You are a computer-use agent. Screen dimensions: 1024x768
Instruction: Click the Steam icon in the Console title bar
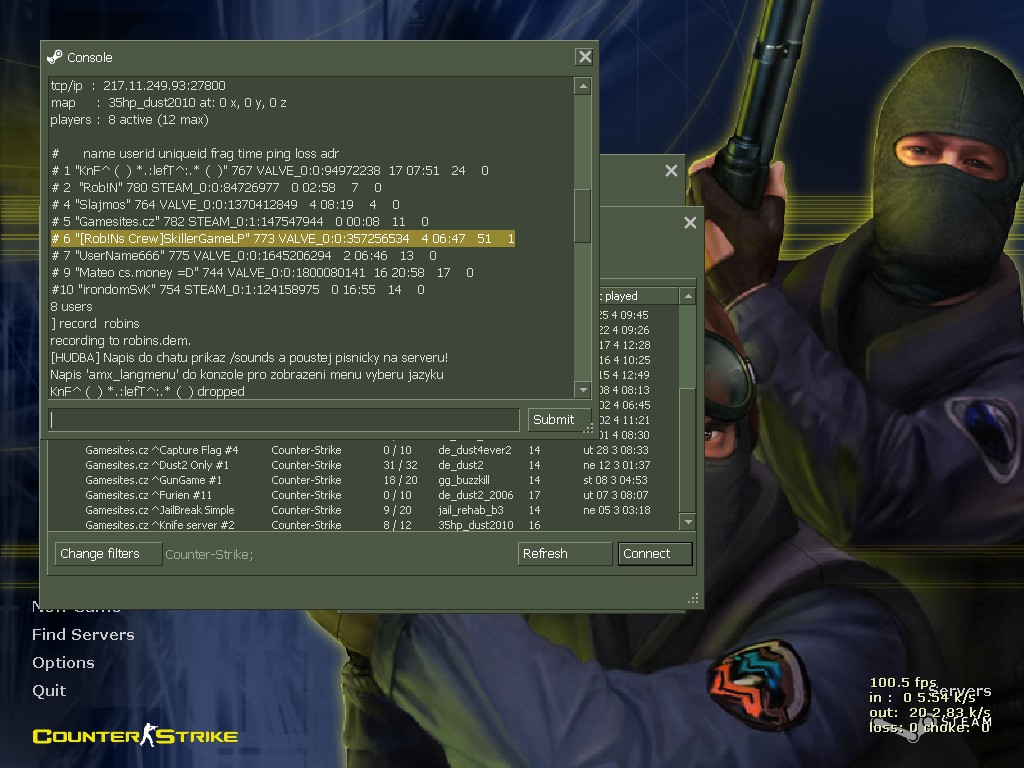click(x=55, y=57)
